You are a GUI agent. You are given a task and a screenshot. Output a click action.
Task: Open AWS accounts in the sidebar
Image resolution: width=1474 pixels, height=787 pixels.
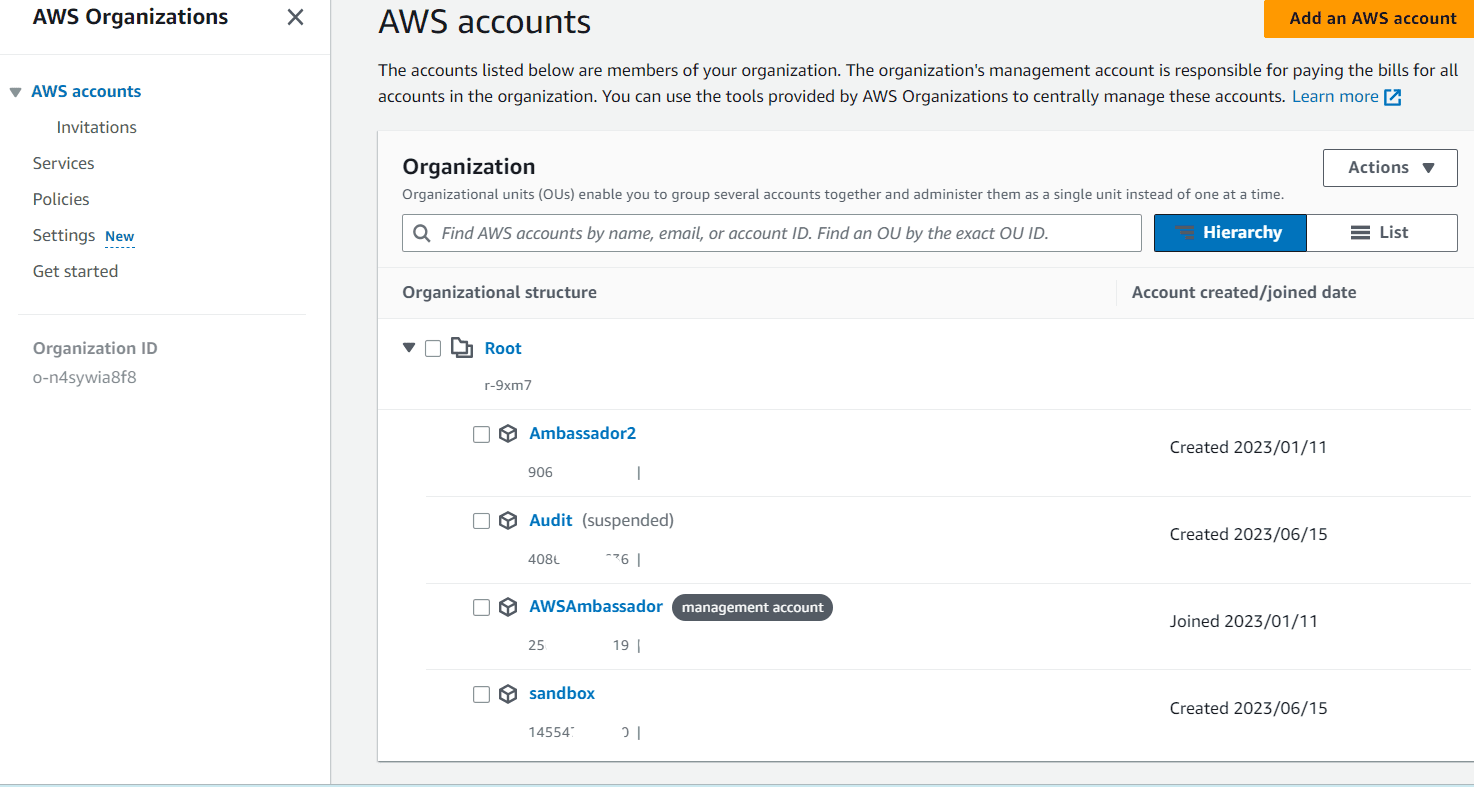tap(86, 91)
